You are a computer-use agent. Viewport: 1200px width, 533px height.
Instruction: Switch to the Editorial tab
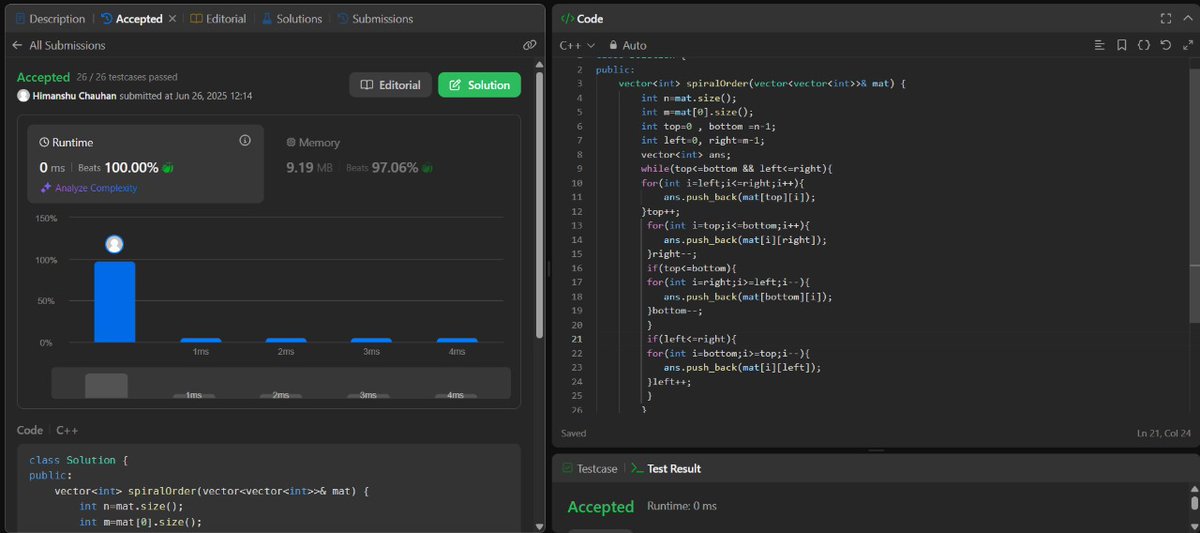point(218,19)
